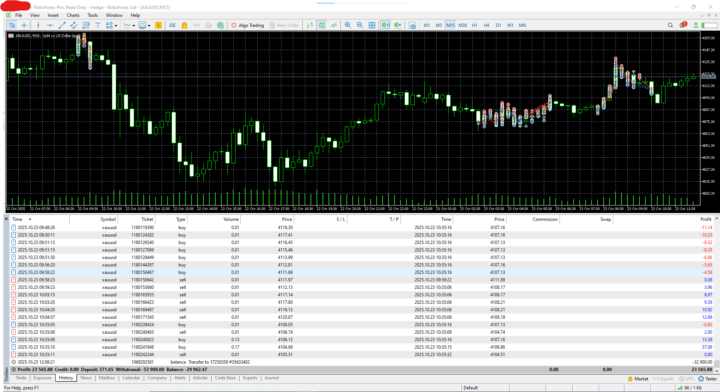This screenshot has height=392, width=720.
Task: Click the yellow lock icon in toolbar
Action: click(185, 25)
